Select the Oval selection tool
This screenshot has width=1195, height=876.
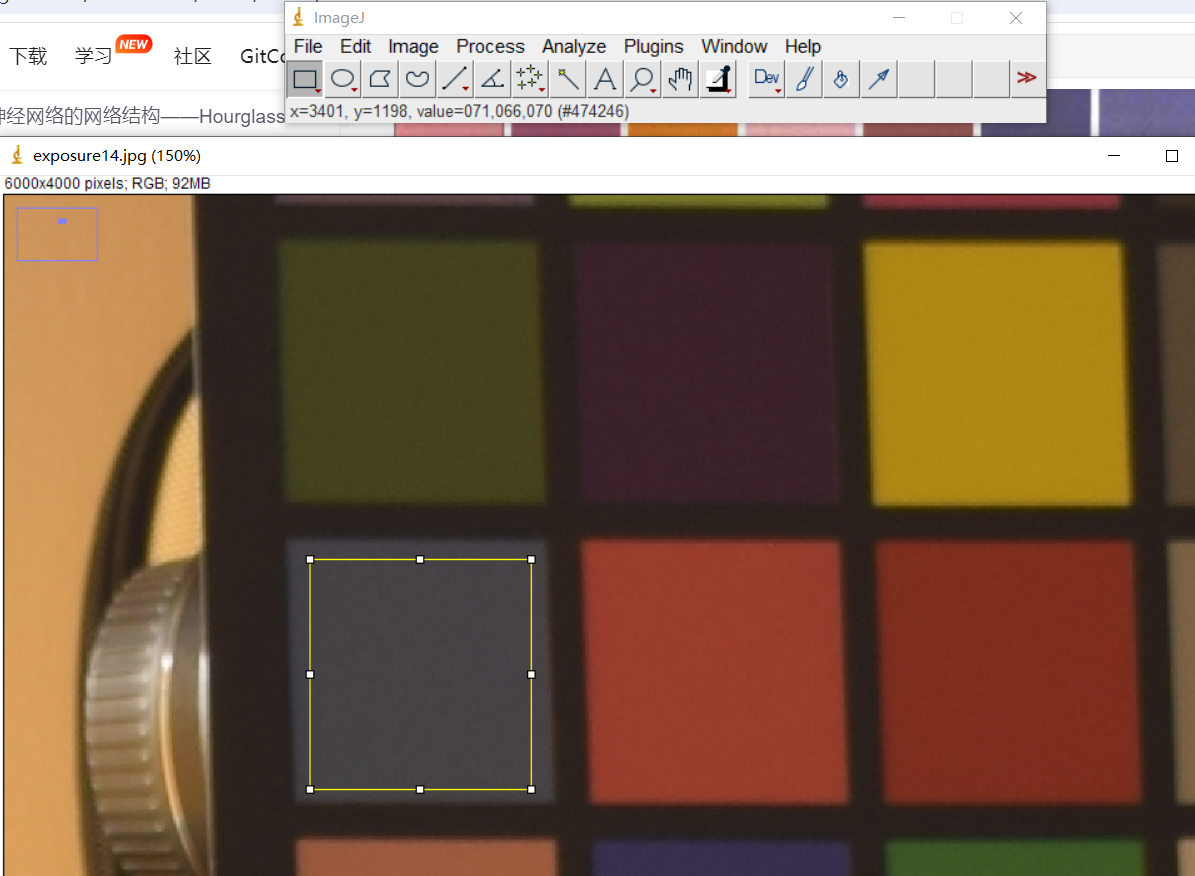pos(343,79)
